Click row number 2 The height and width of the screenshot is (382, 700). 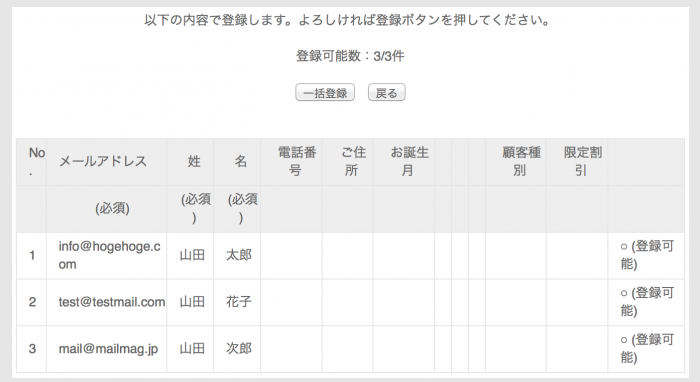(32, 302)
